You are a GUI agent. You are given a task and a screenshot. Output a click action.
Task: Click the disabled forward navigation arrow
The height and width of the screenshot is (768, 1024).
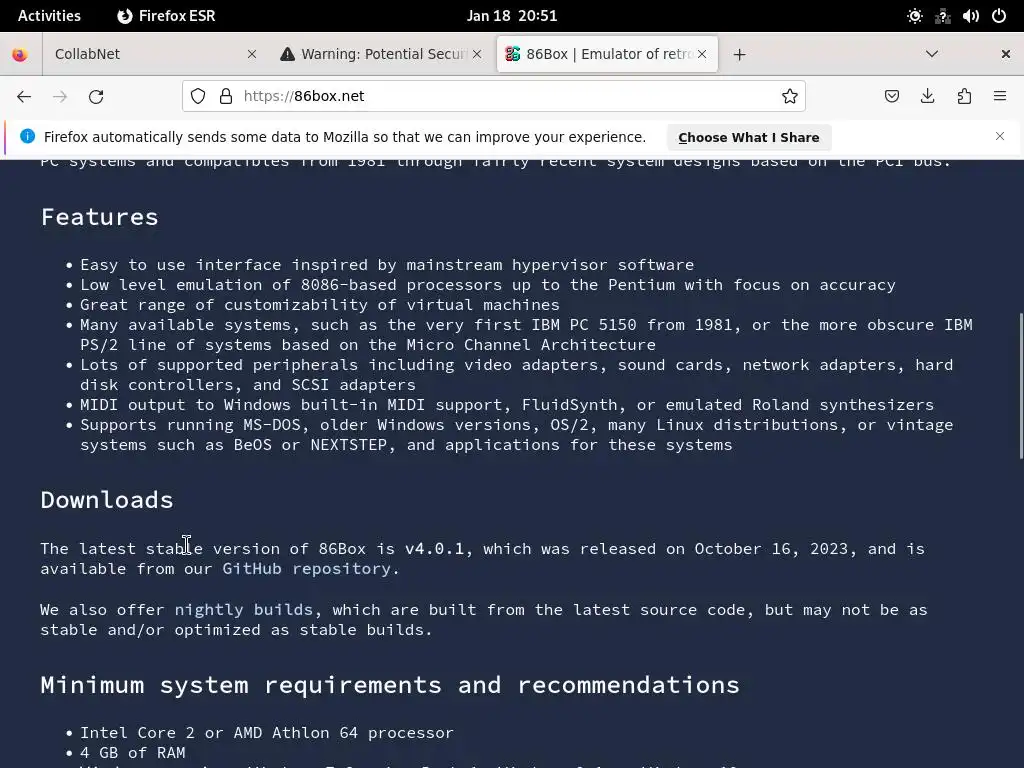[60, 97]
